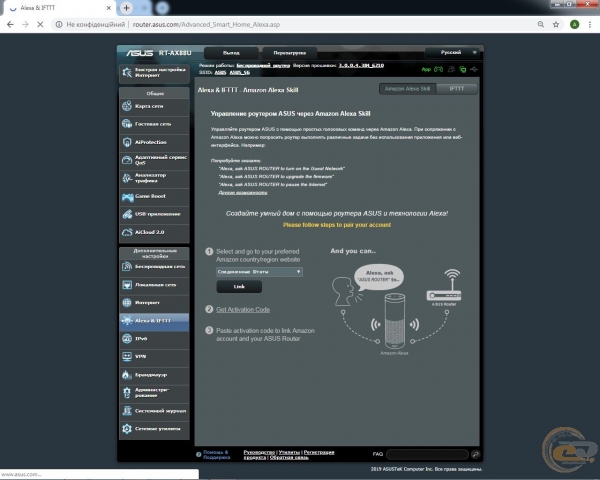The width and height of the screenshot is (600, 480).
Task: Open network tools sidebar item
Action: coord(154,429)
